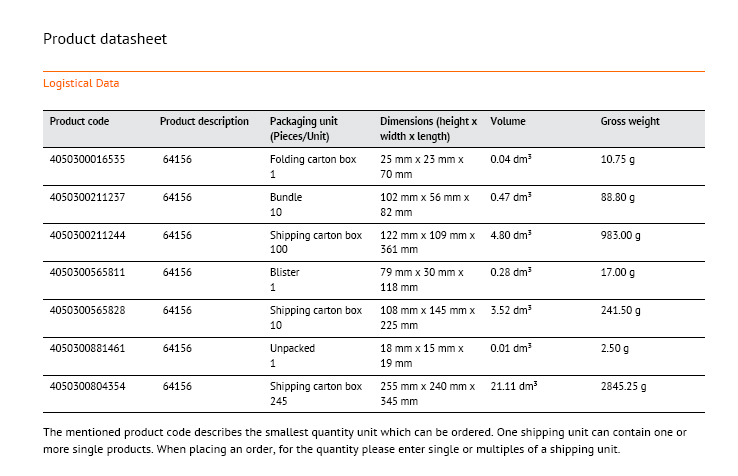738x476 pixels.
Task: Select product code 4050300211244
Action: click(88, 235)
